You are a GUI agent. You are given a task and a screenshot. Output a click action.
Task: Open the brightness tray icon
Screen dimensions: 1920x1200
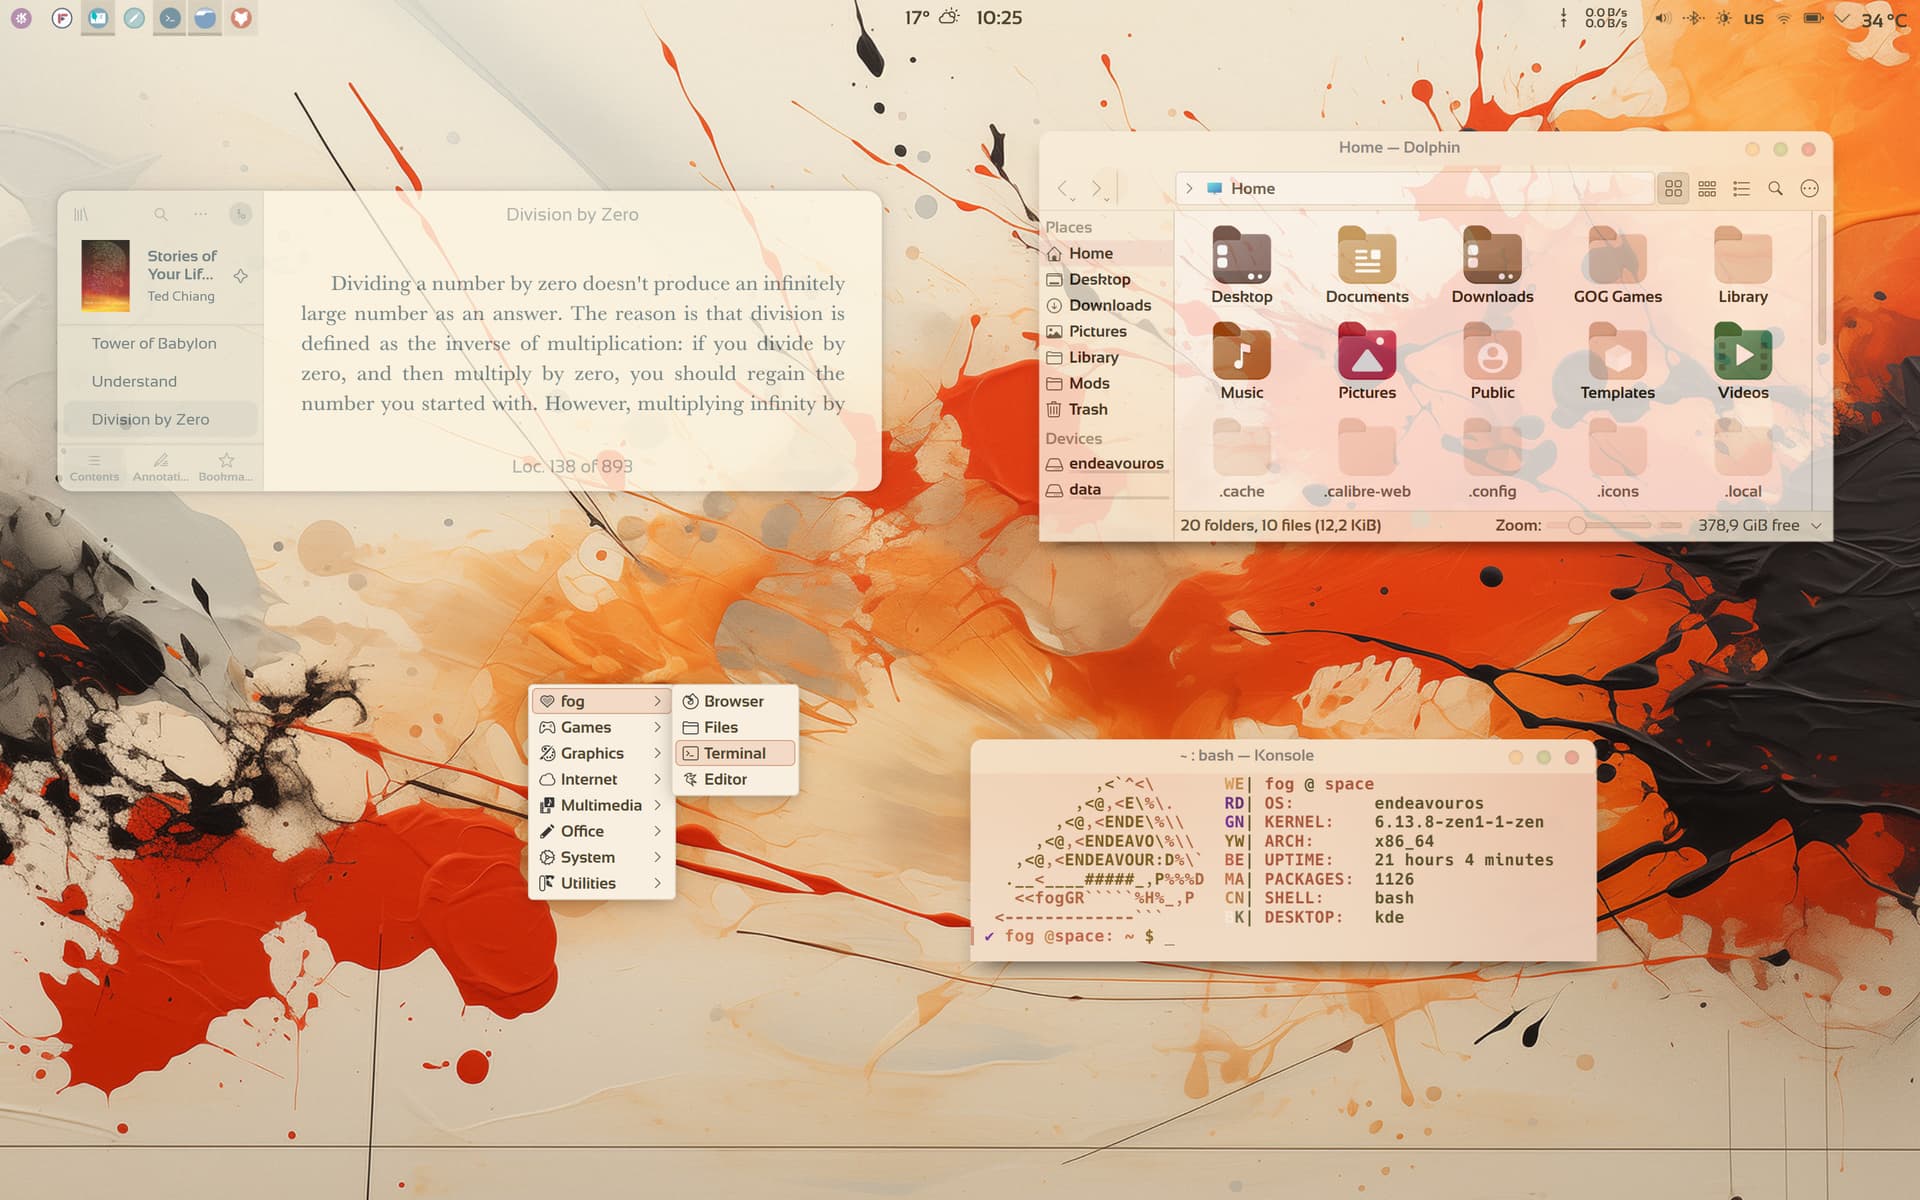(1724, 18)
